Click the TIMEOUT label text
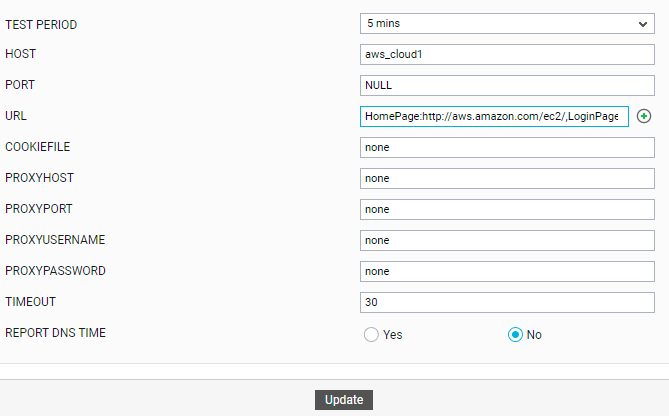This screenshot has width=669, height=416. [30, 302]
